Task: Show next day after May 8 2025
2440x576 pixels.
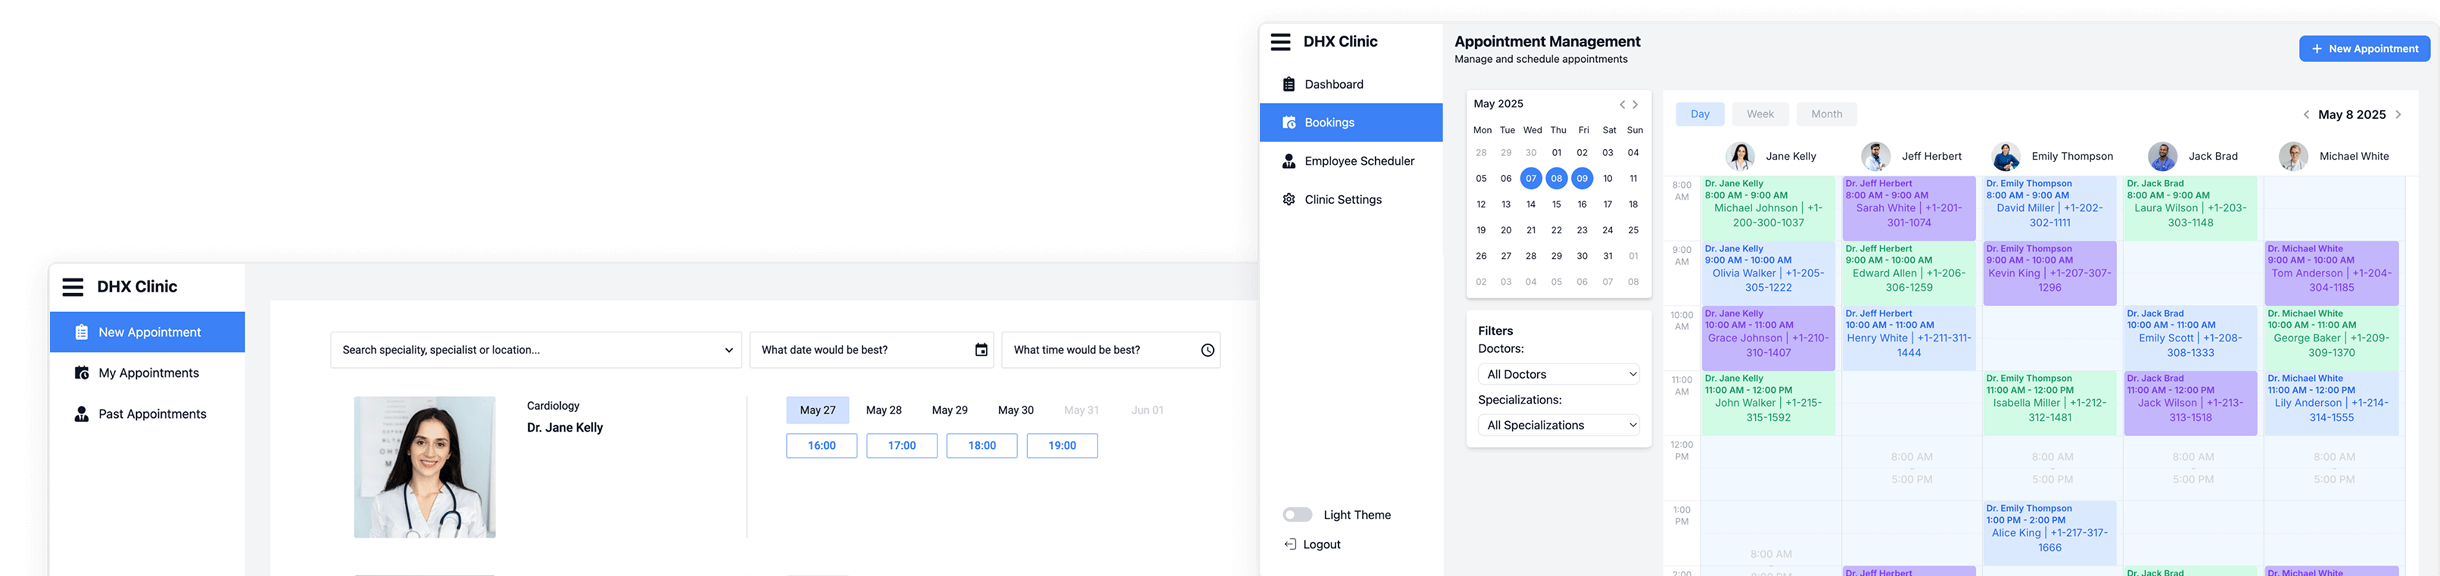Action: (x=2398, y=115)
